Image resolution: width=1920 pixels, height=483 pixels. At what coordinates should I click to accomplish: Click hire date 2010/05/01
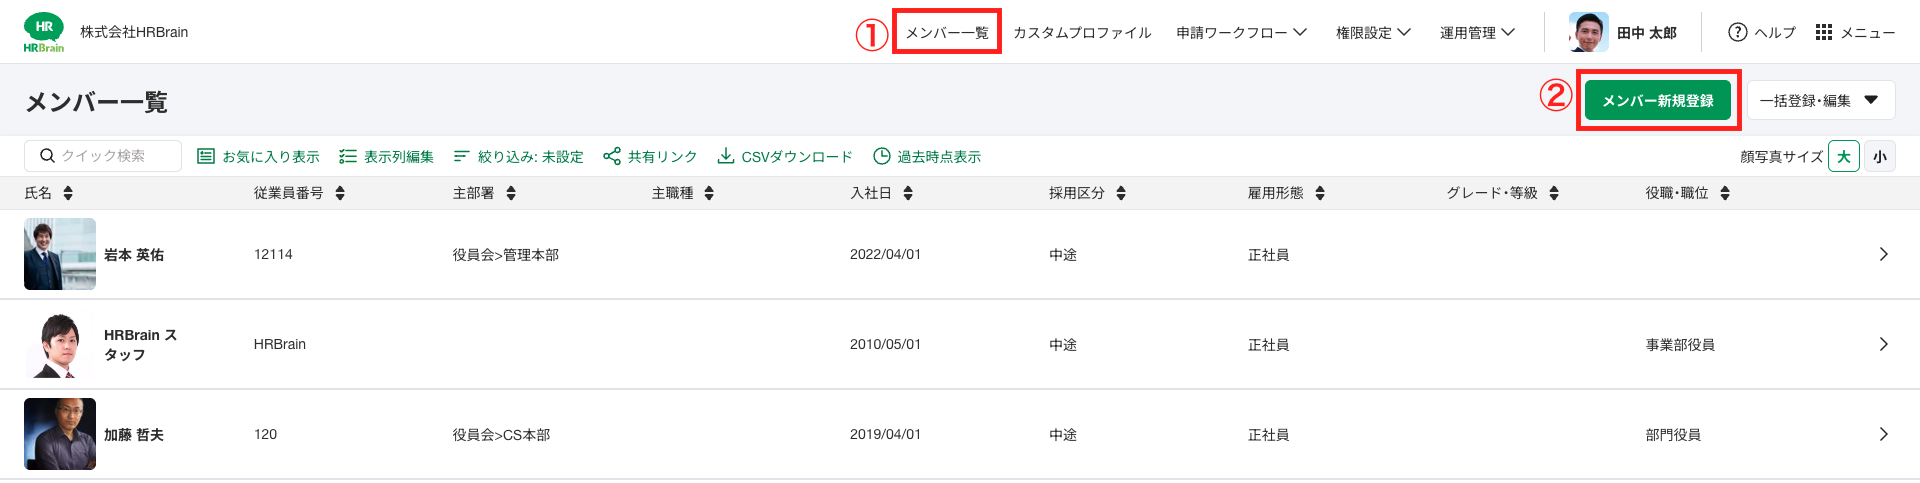click(x=885, y=344)
